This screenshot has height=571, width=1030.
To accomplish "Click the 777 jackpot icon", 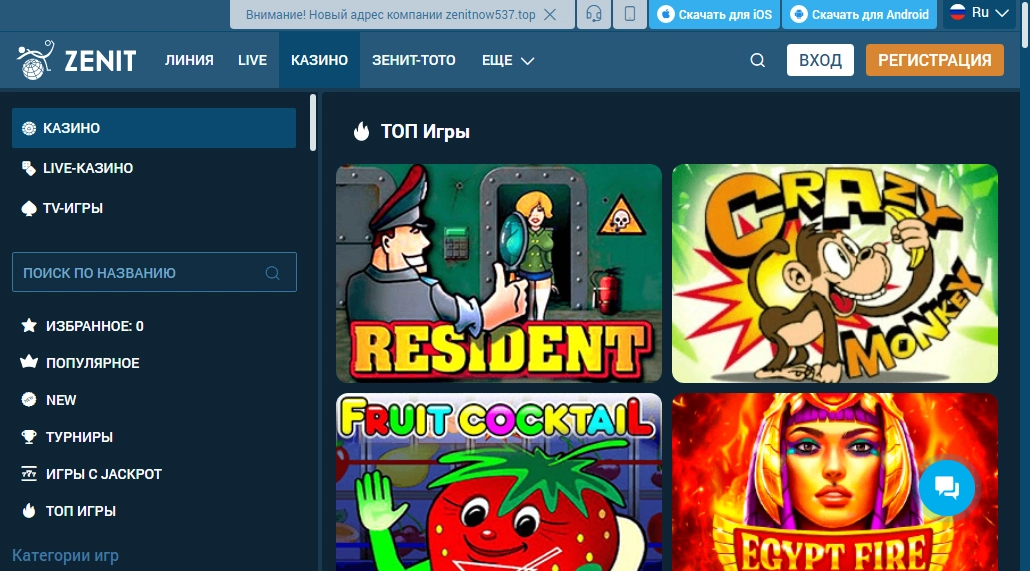I will 29,474.
